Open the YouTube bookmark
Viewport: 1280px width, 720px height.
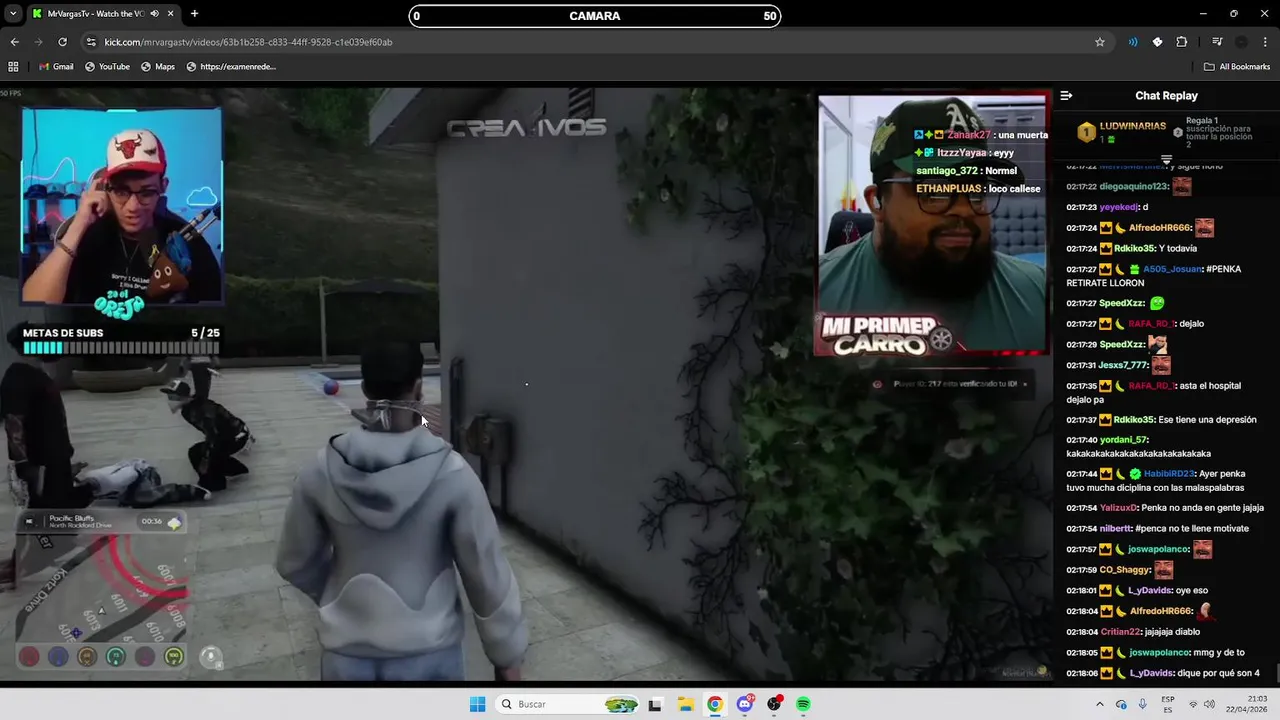(107, 66)
